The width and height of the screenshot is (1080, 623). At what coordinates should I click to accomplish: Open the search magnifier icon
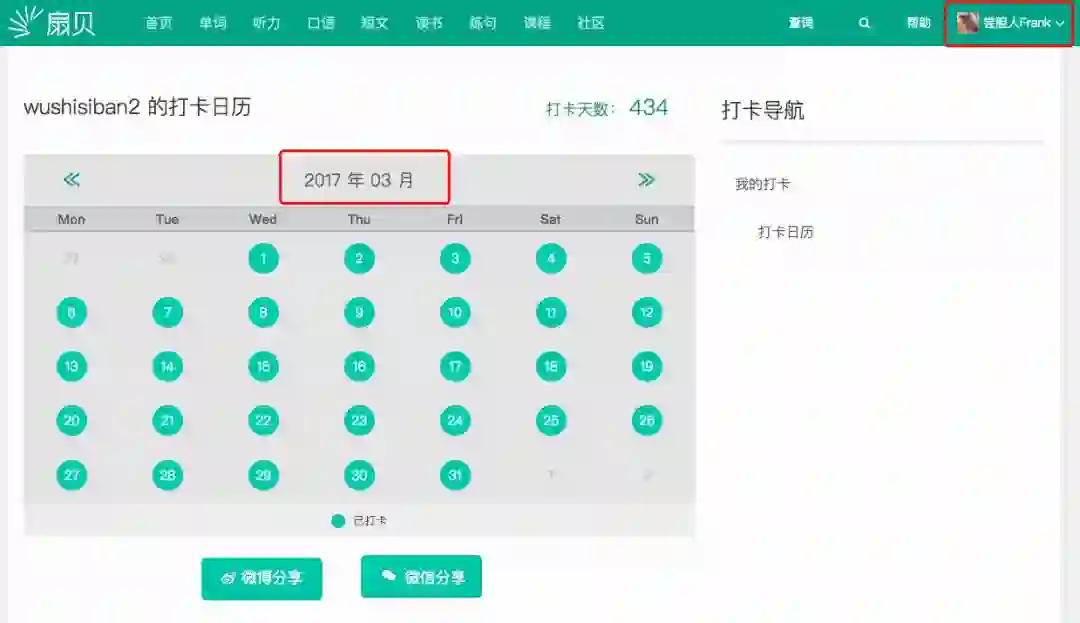(x=864, y=23)
